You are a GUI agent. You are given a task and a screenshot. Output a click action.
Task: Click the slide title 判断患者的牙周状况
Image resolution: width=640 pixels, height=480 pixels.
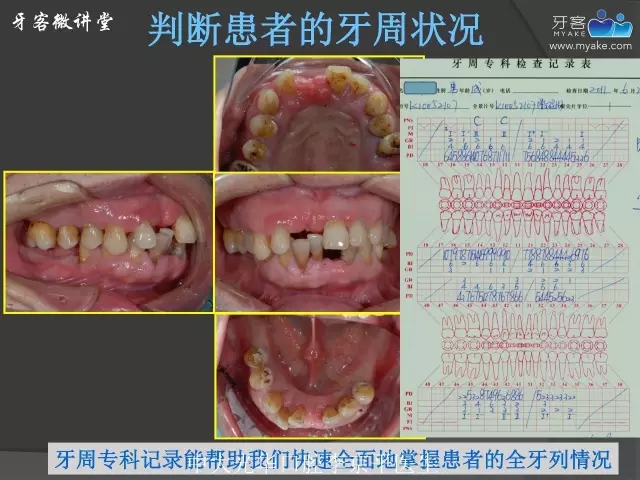coord(316,28)
